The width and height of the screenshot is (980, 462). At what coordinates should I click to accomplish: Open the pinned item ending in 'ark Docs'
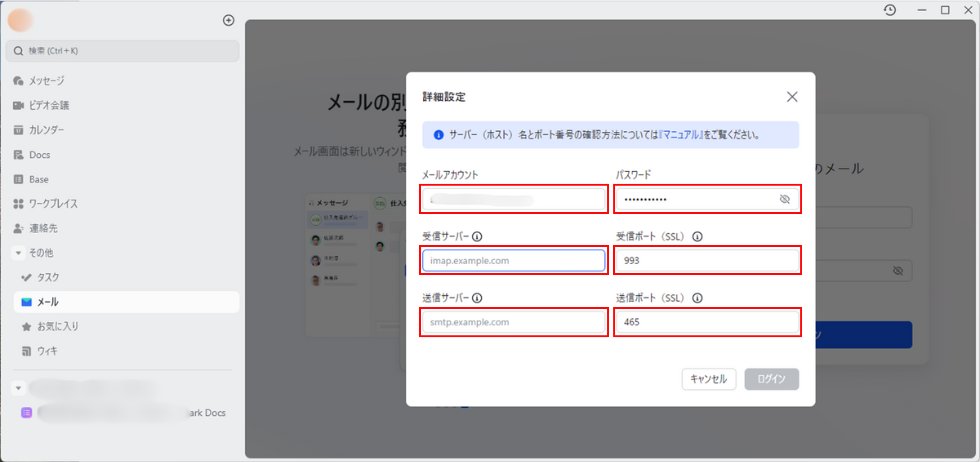(x=126, y=413)
